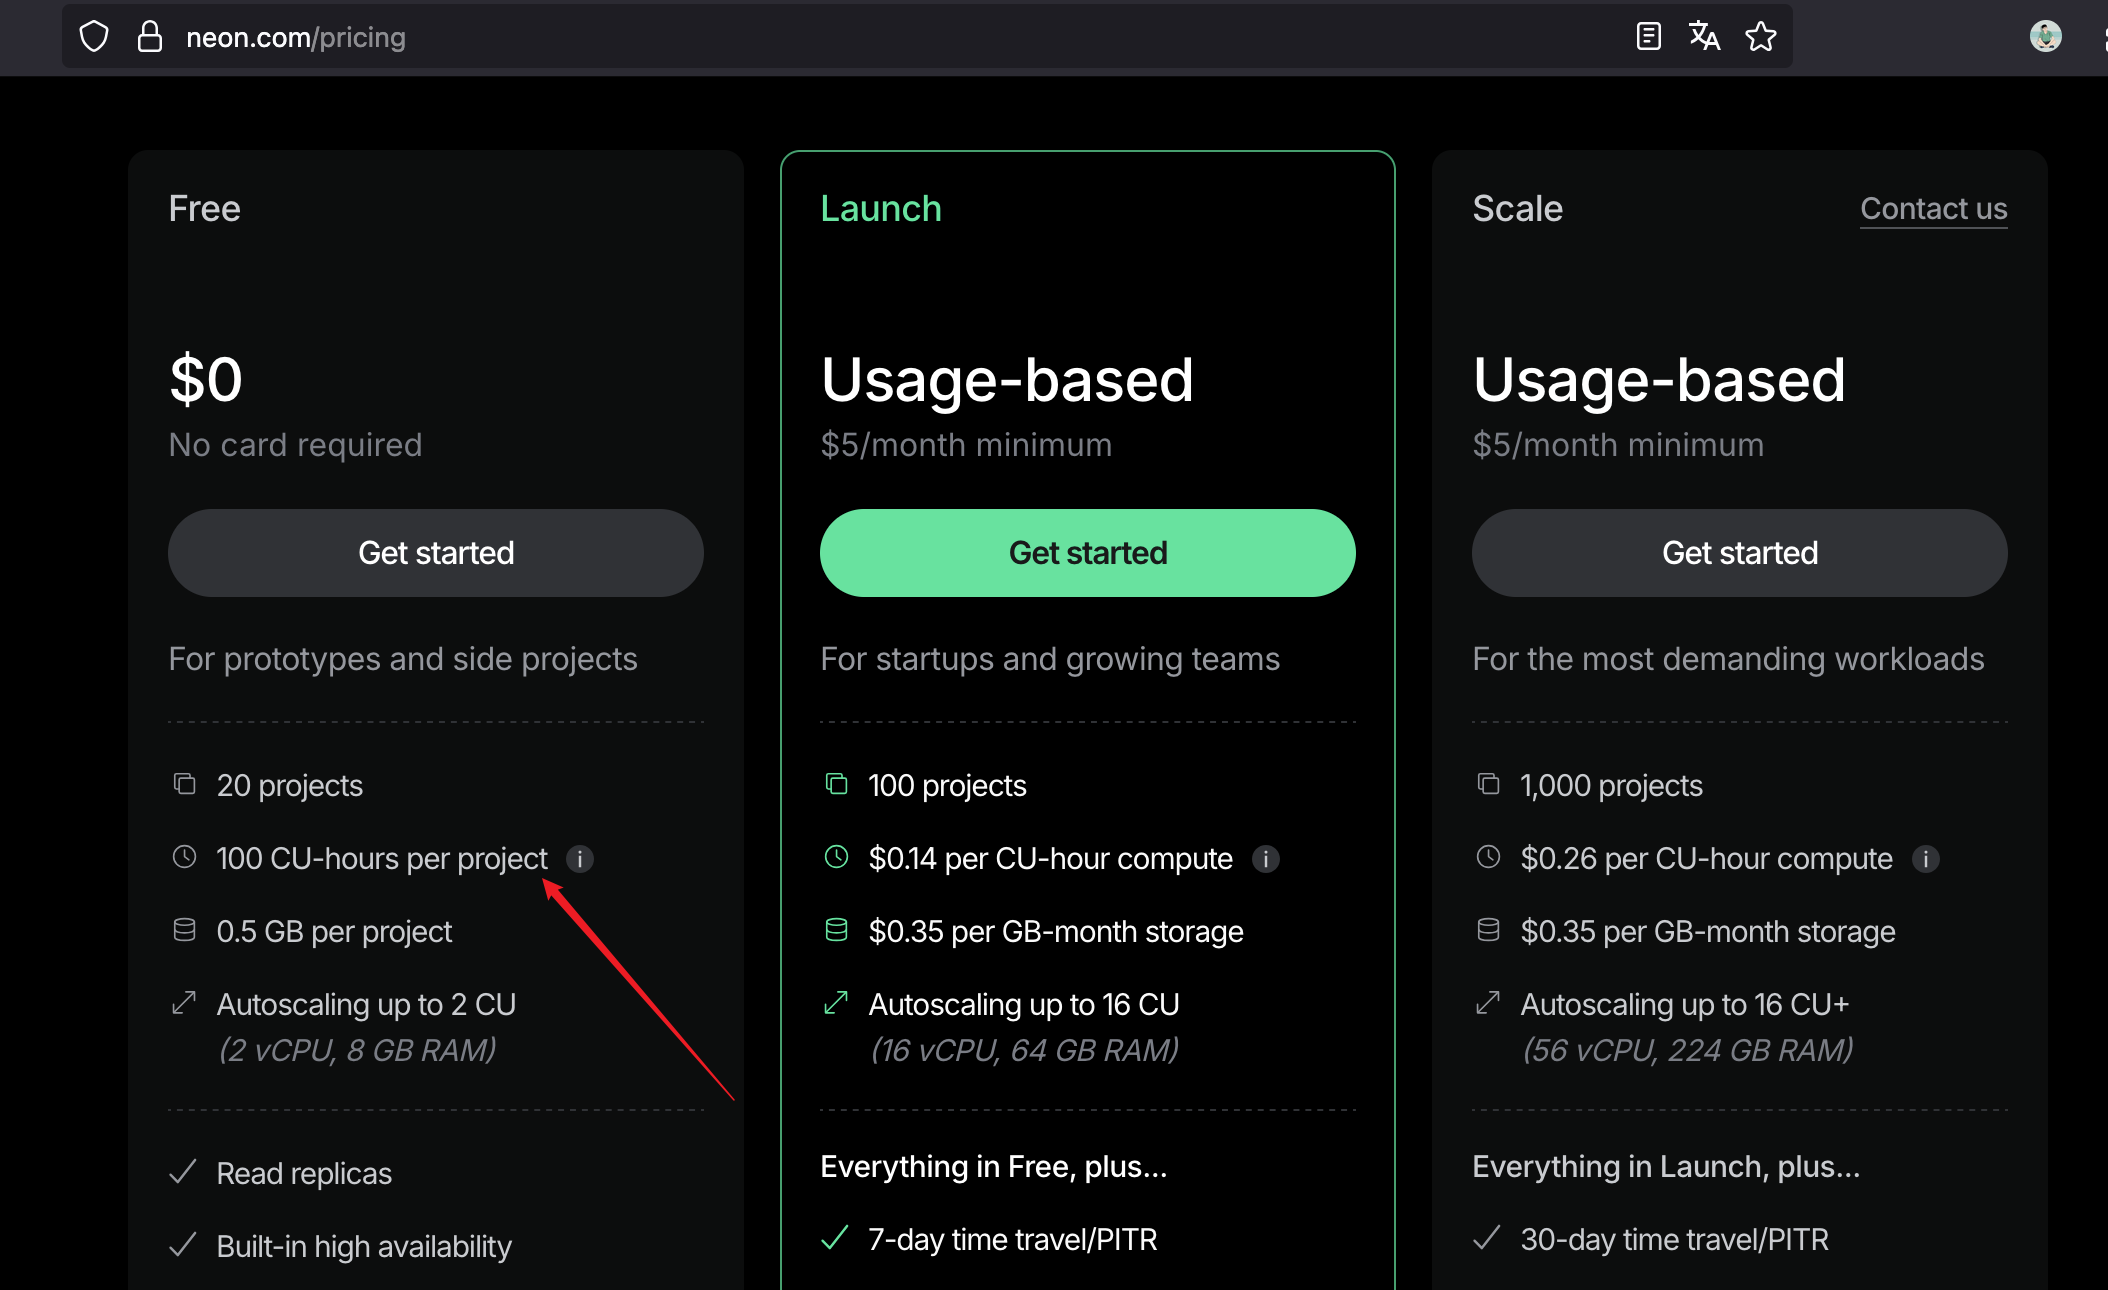Click For startups and growing teams text
Image resolution: width=2108 pixels, height=1290 pixels.
point(1050,659)
